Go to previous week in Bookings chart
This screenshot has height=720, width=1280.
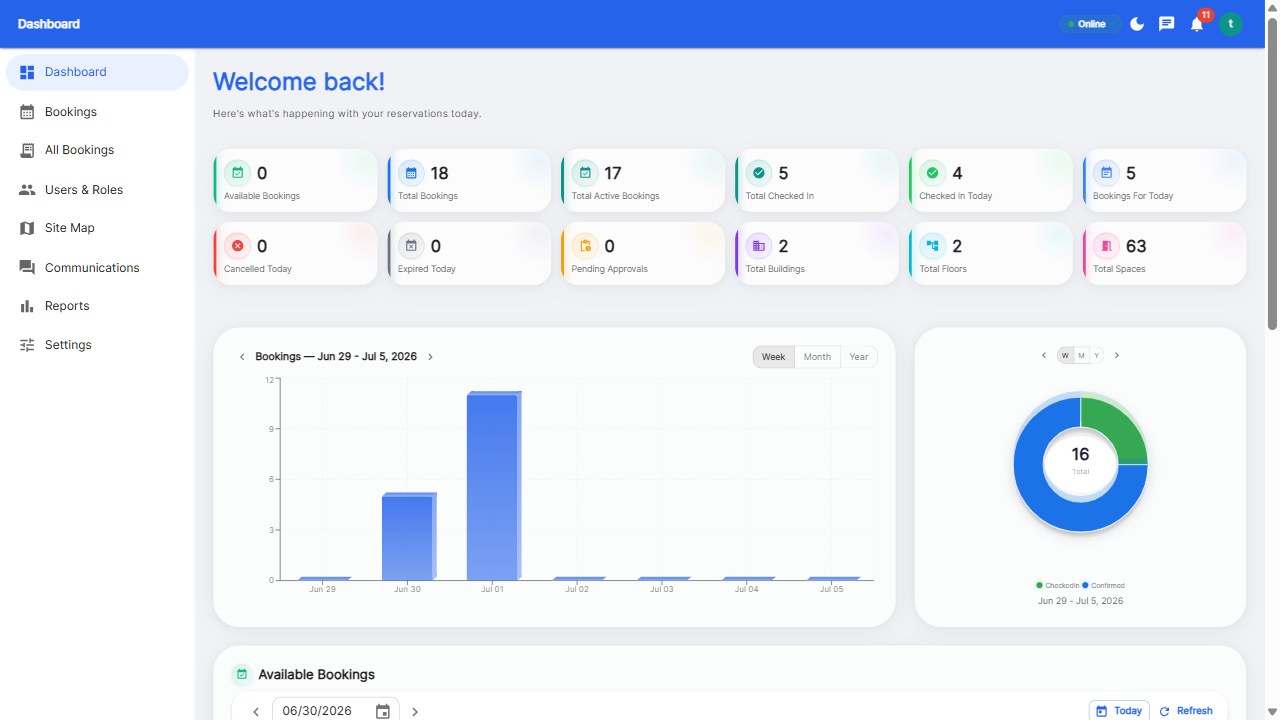pos(242,357)
